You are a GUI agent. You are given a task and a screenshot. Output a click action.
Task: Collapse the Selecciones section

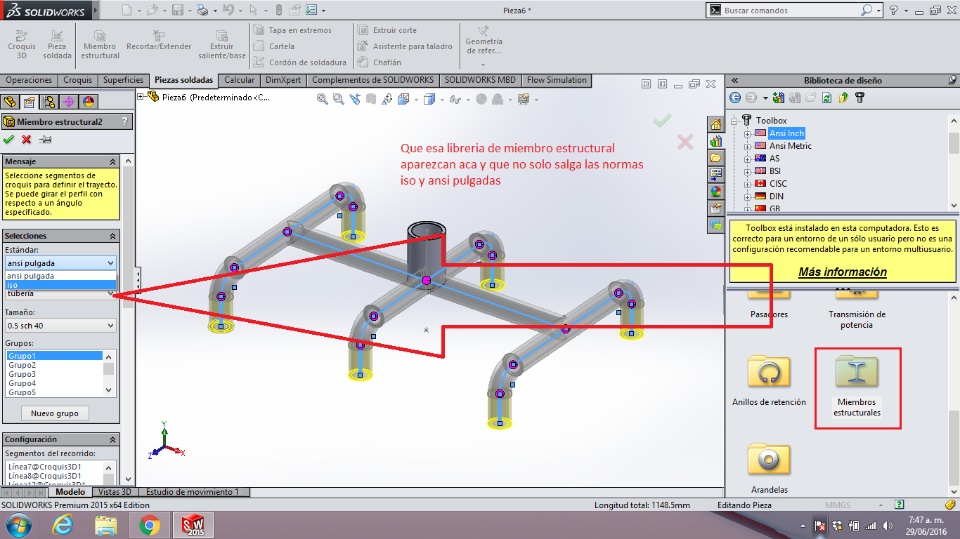tap(113, 236)
